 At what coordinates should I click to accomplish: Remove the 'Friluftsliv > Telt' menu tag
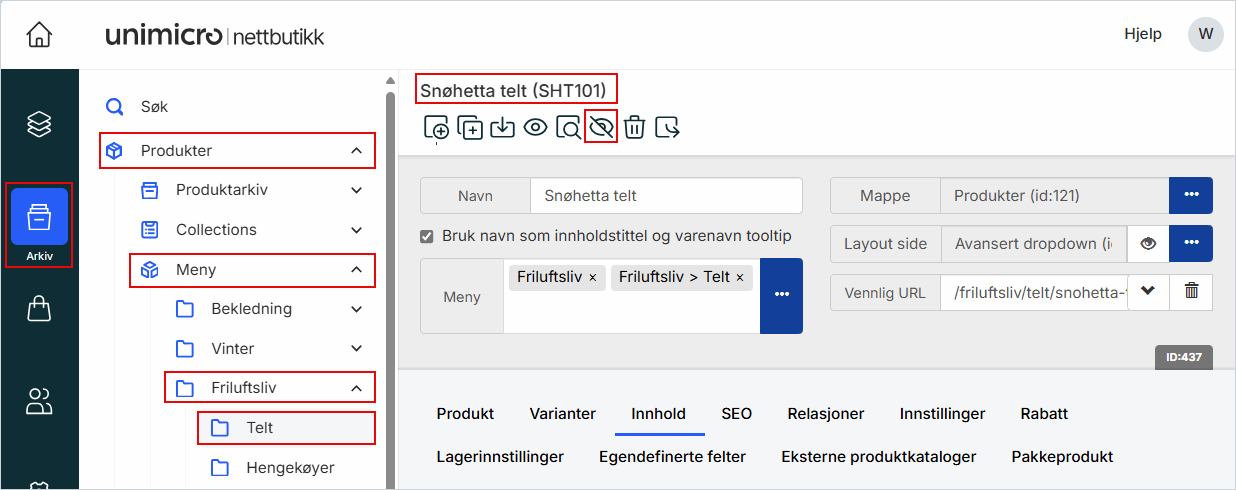coord(740,277)
